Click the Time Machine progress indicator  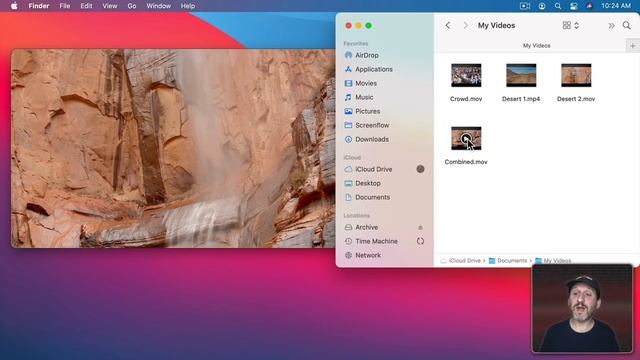click(x=420, y=241)
